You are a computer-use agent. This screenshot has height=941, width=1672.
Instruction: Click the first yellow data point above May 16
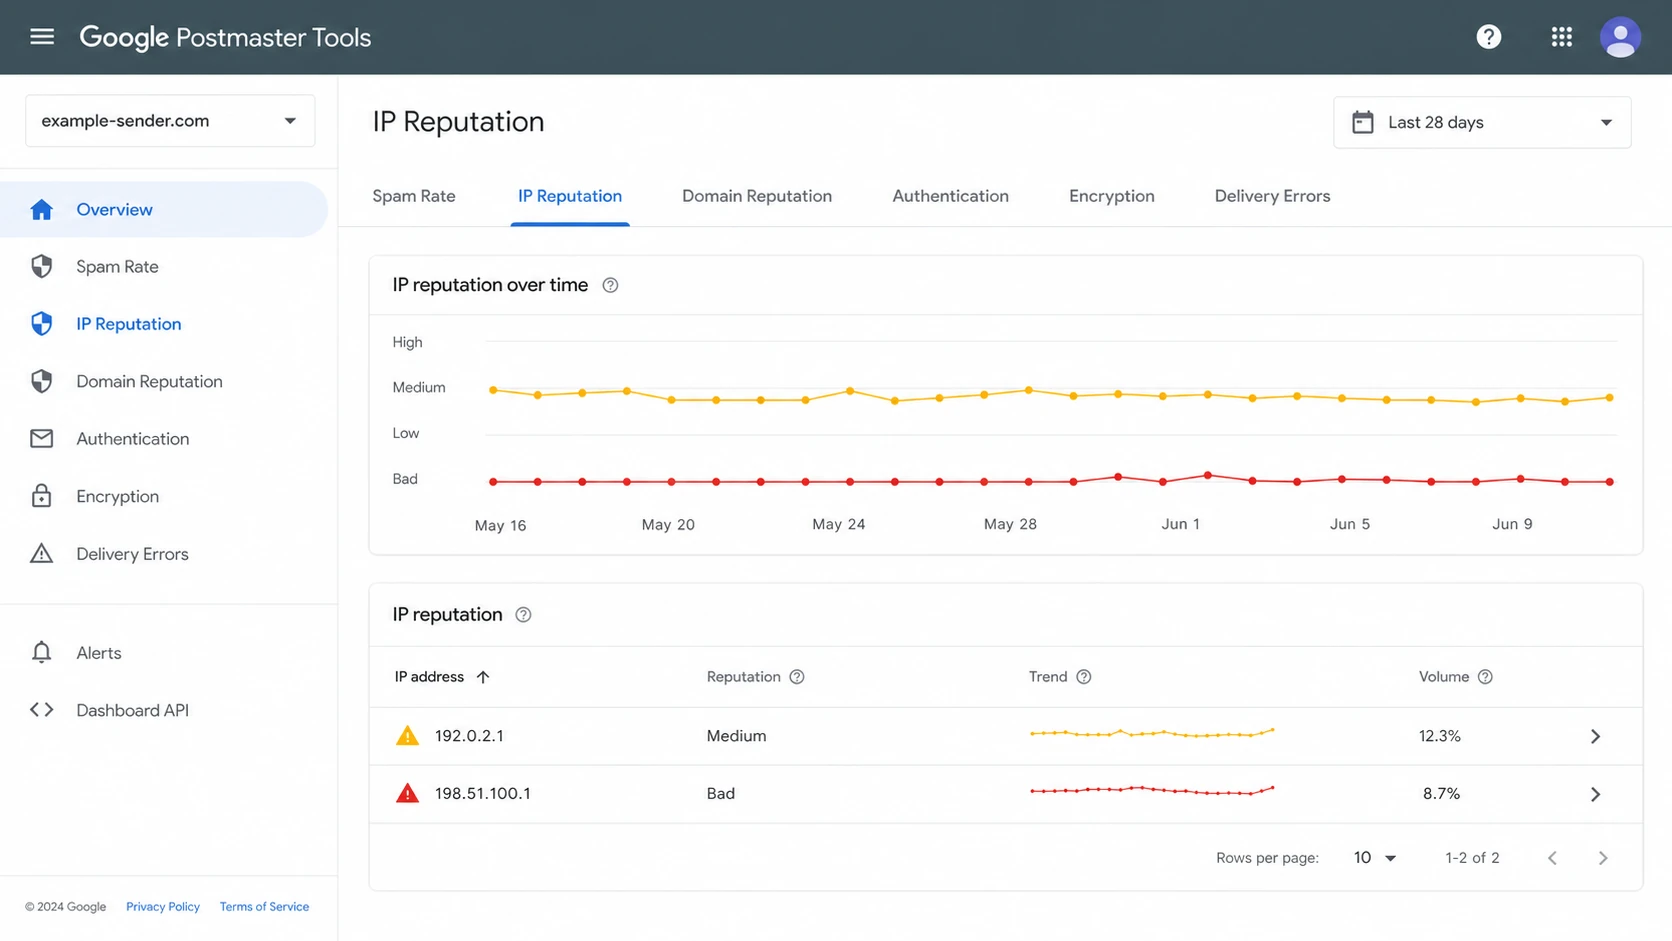[493, 390]
